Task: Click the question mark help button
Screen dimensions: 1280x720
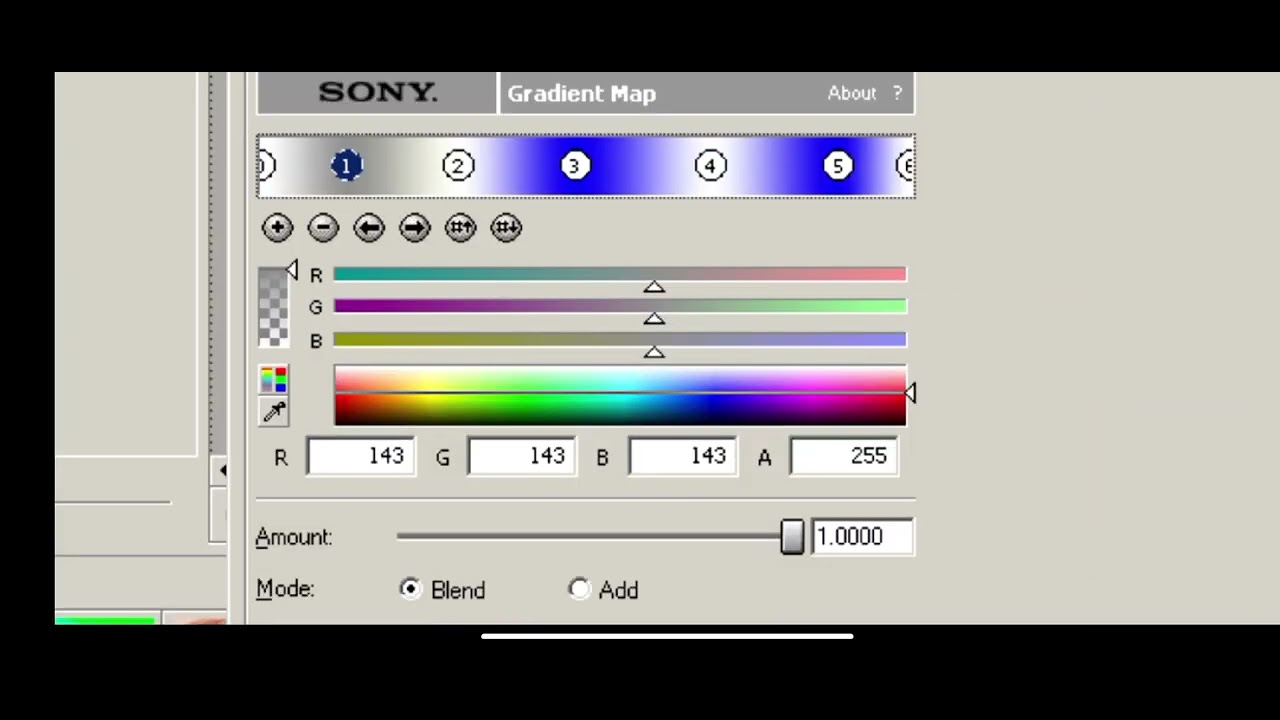Action: [x=897, y=93]
